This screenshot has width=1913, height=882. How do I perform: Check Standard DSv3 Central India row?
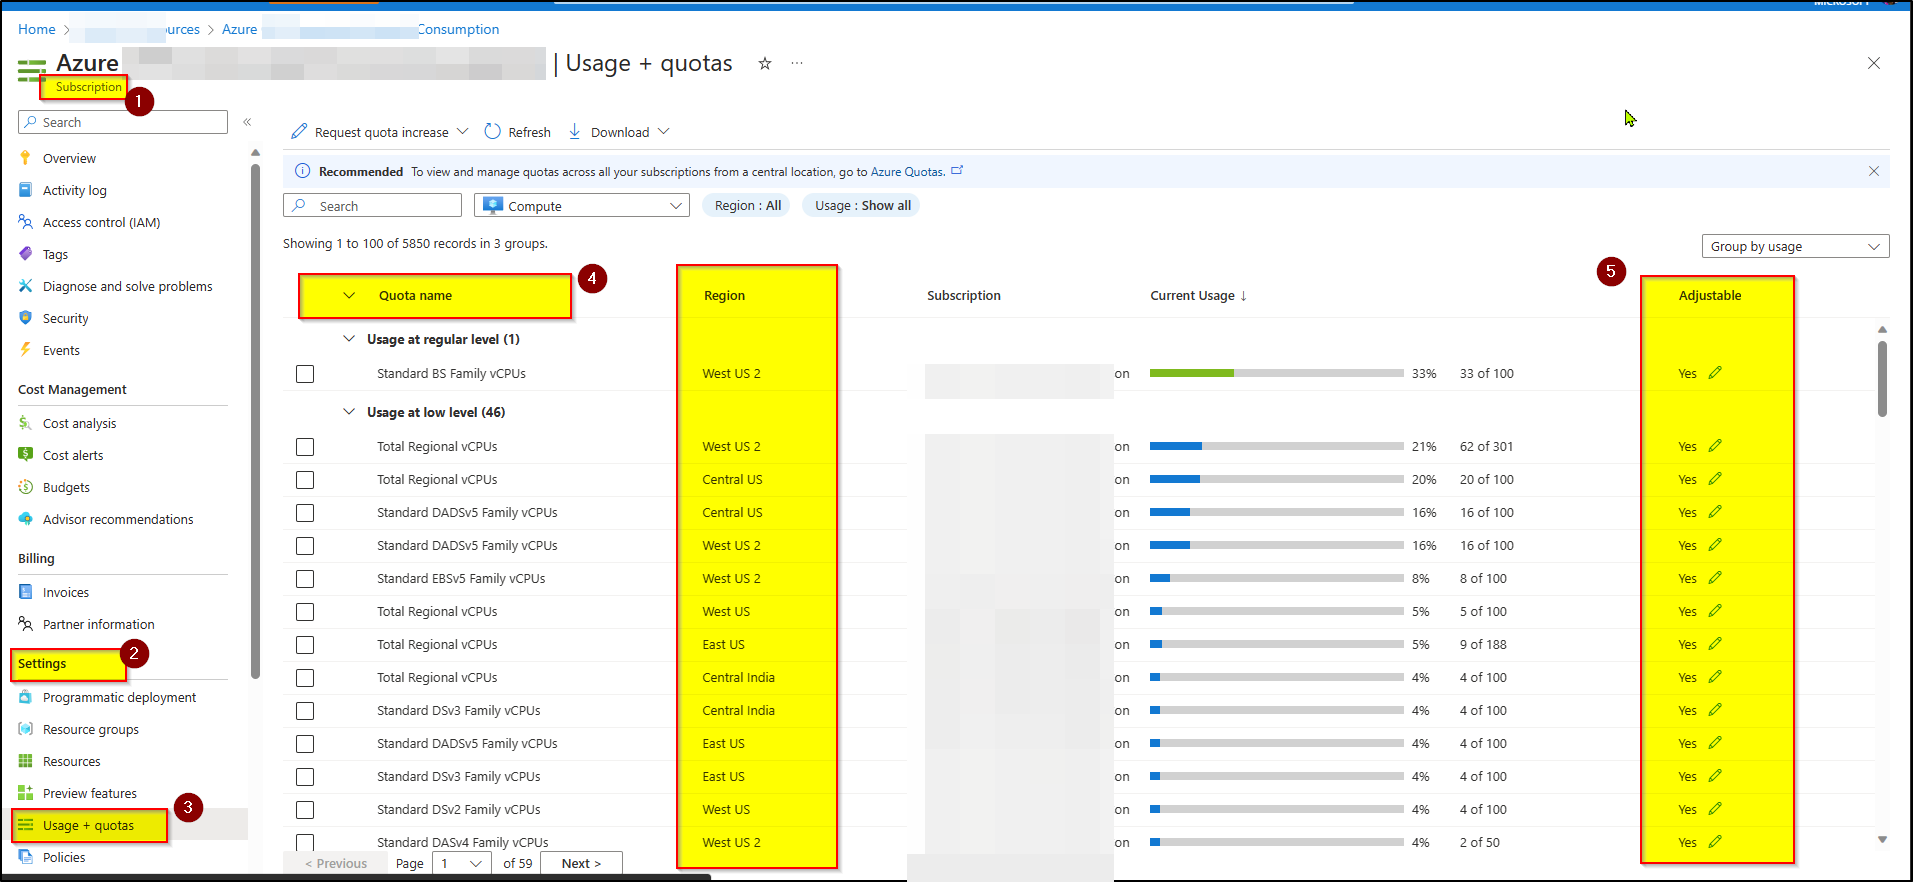(x=305, y=711)
